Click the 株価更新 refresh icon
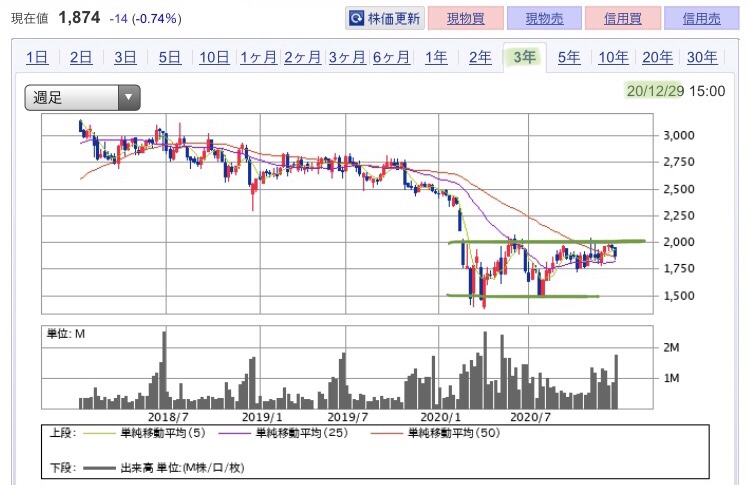 coord(356,19)
